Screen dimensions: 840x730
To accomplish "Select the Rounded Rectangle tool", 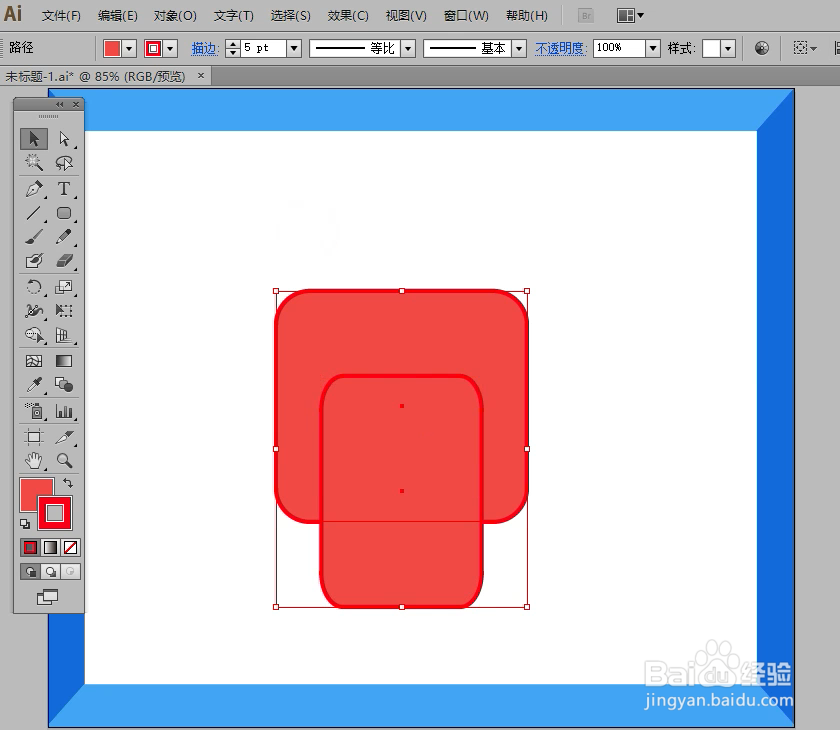I will 64,213.
